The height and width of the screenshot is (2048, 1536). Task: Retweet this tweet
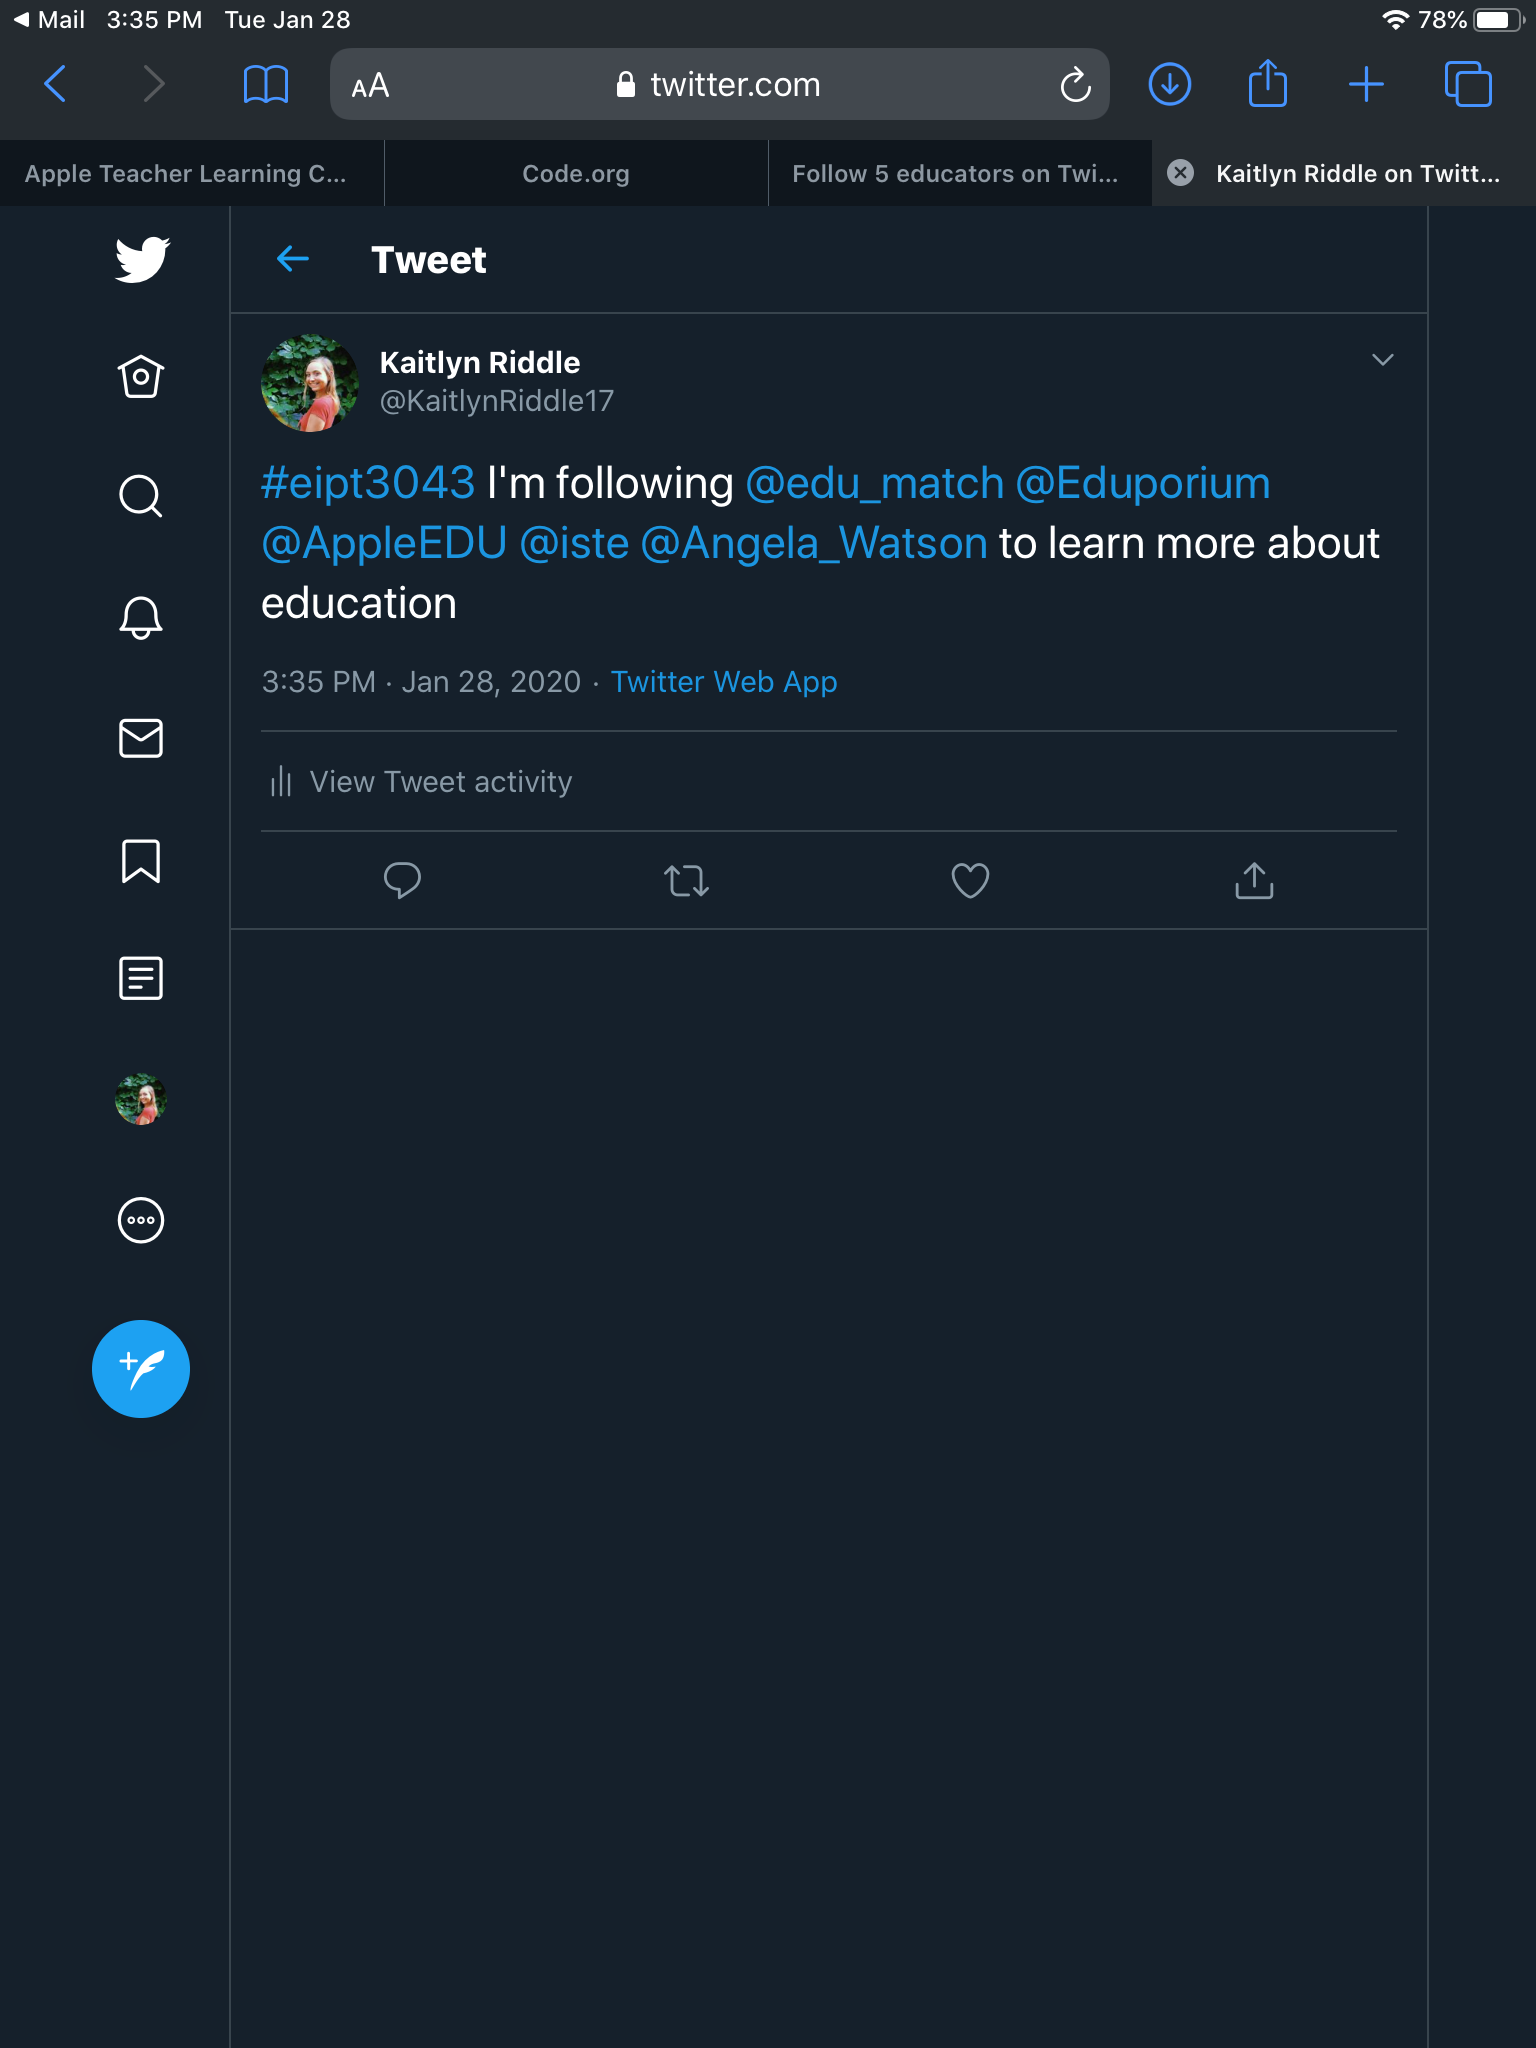[x=686, y=881]
